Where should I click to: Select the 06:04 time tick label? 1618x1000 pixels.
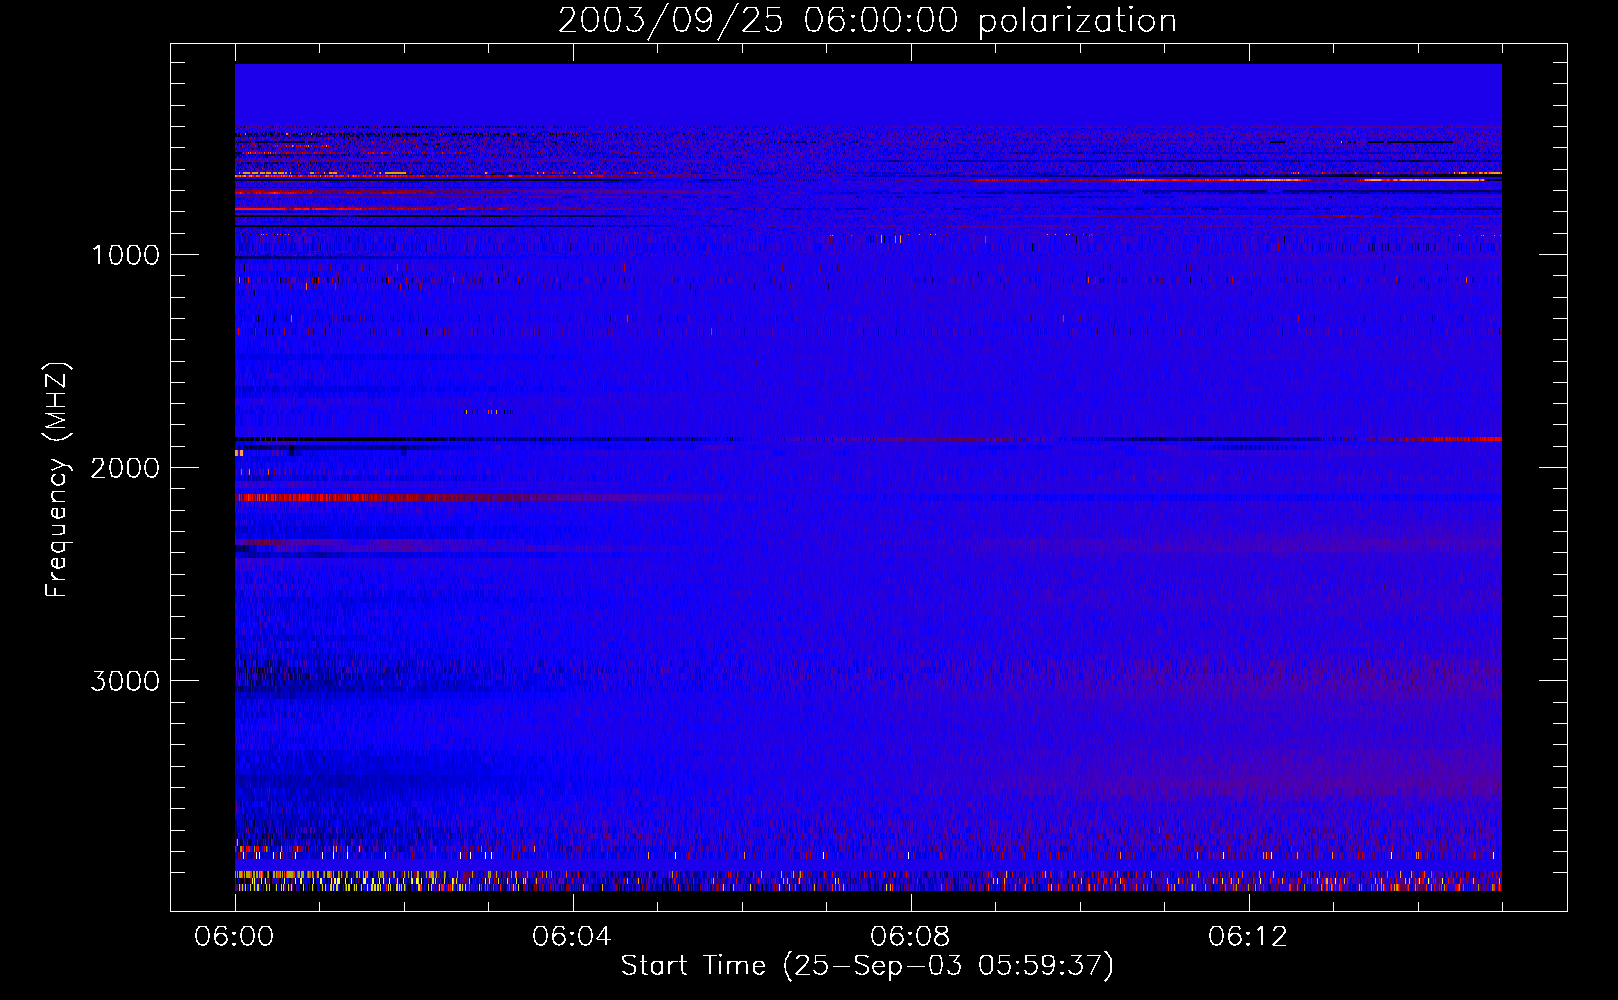tap(573, 937)
